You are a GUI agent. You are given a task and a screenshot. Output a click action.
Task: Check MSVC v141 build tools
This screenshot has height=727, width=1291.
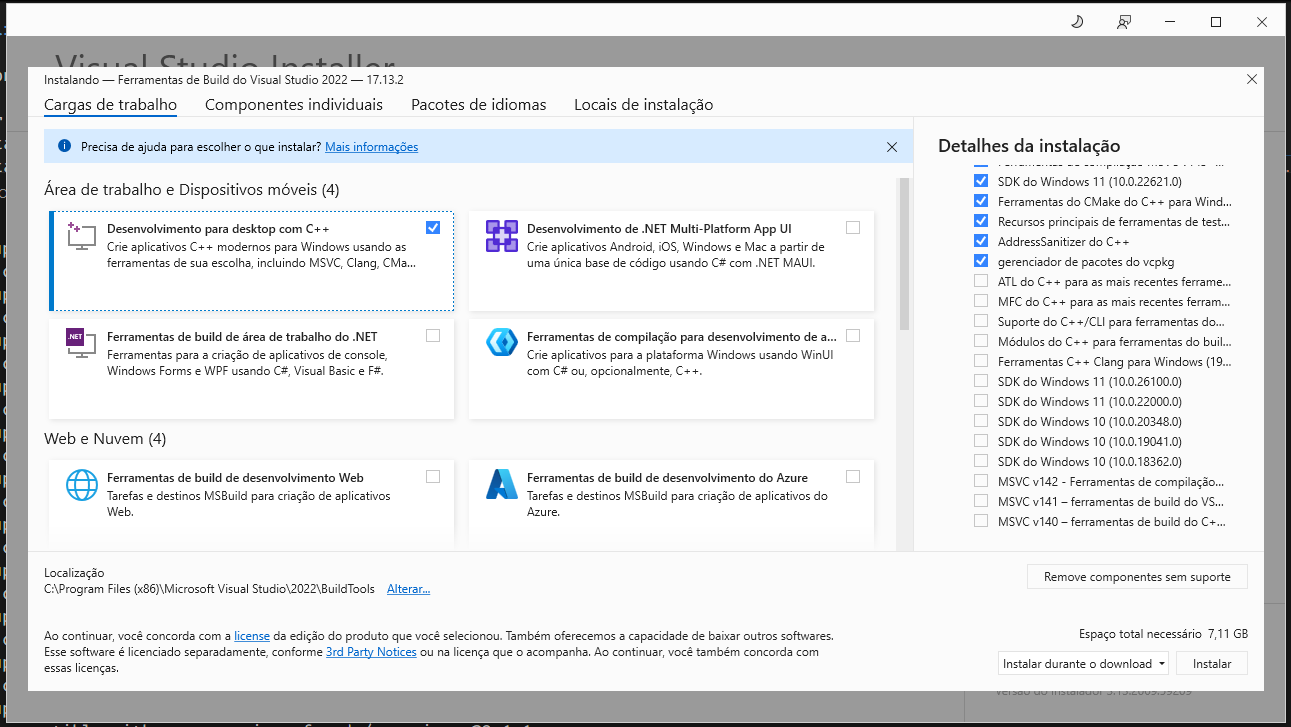980,501
